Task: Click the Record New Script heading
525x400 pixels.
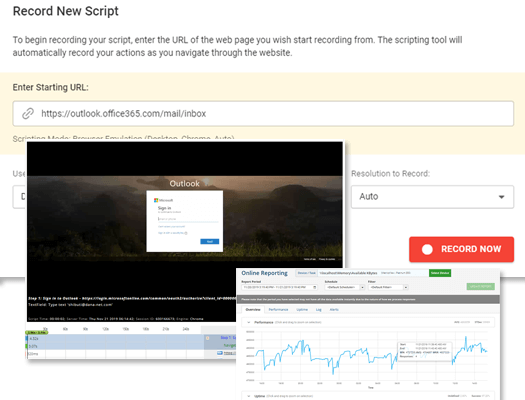Action: coord(66,11)
